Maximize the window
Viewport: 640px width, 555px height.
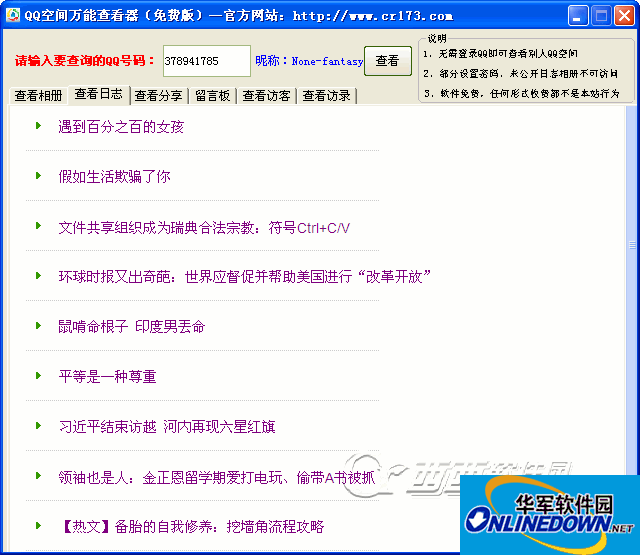coord(601,16)
